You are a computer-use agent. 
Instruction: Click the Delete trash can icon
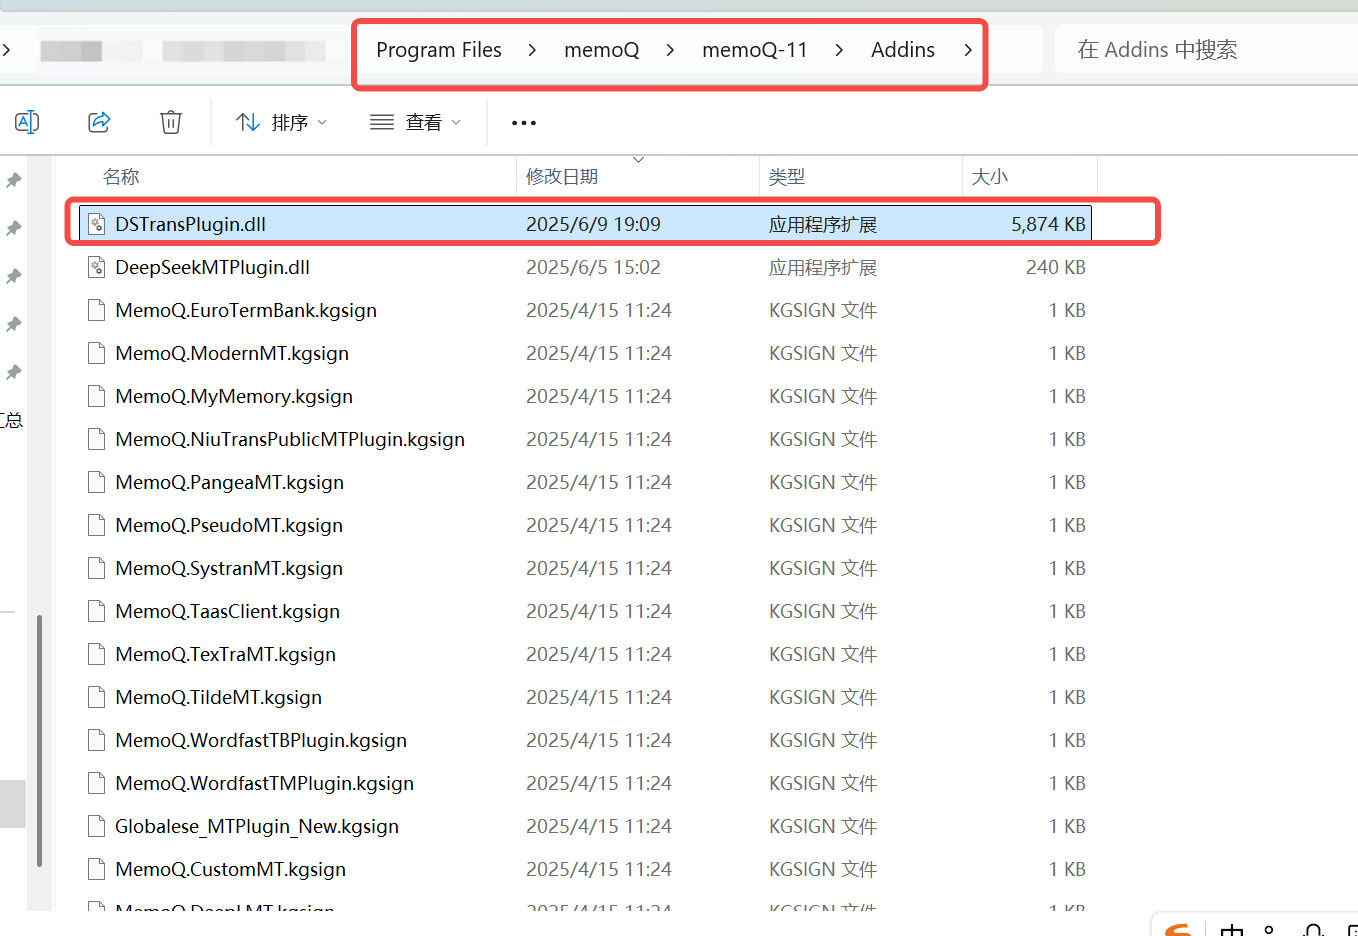tap(171, 122)
